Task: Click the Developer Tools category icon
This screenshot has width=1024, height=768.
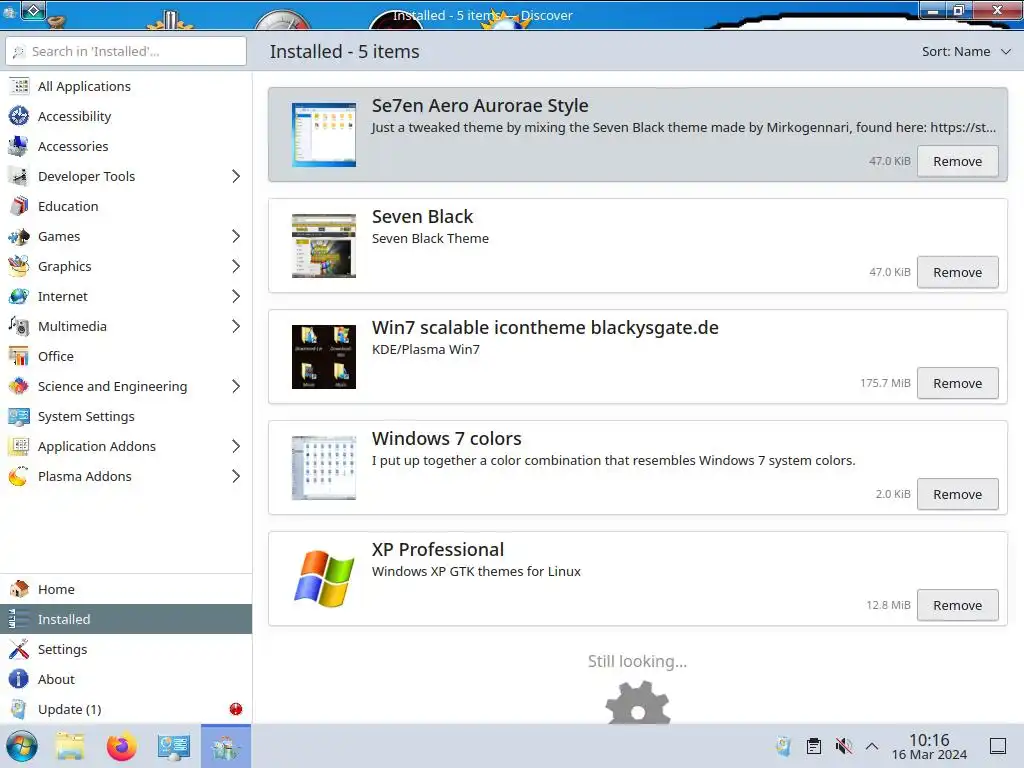Action: [19, 176]
